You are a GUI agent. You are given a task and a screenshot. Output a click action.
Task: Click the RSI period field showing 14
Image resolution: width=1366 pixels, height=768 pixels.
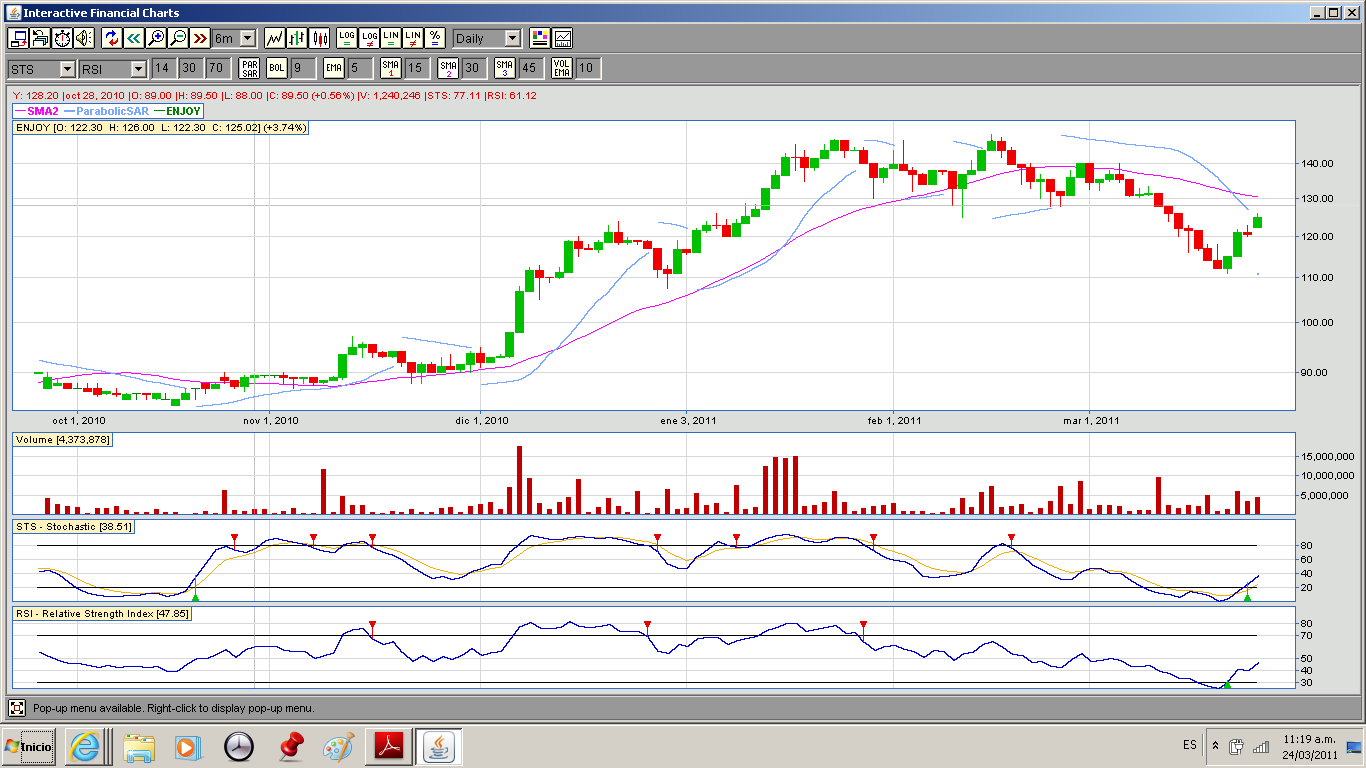(162, 68)
